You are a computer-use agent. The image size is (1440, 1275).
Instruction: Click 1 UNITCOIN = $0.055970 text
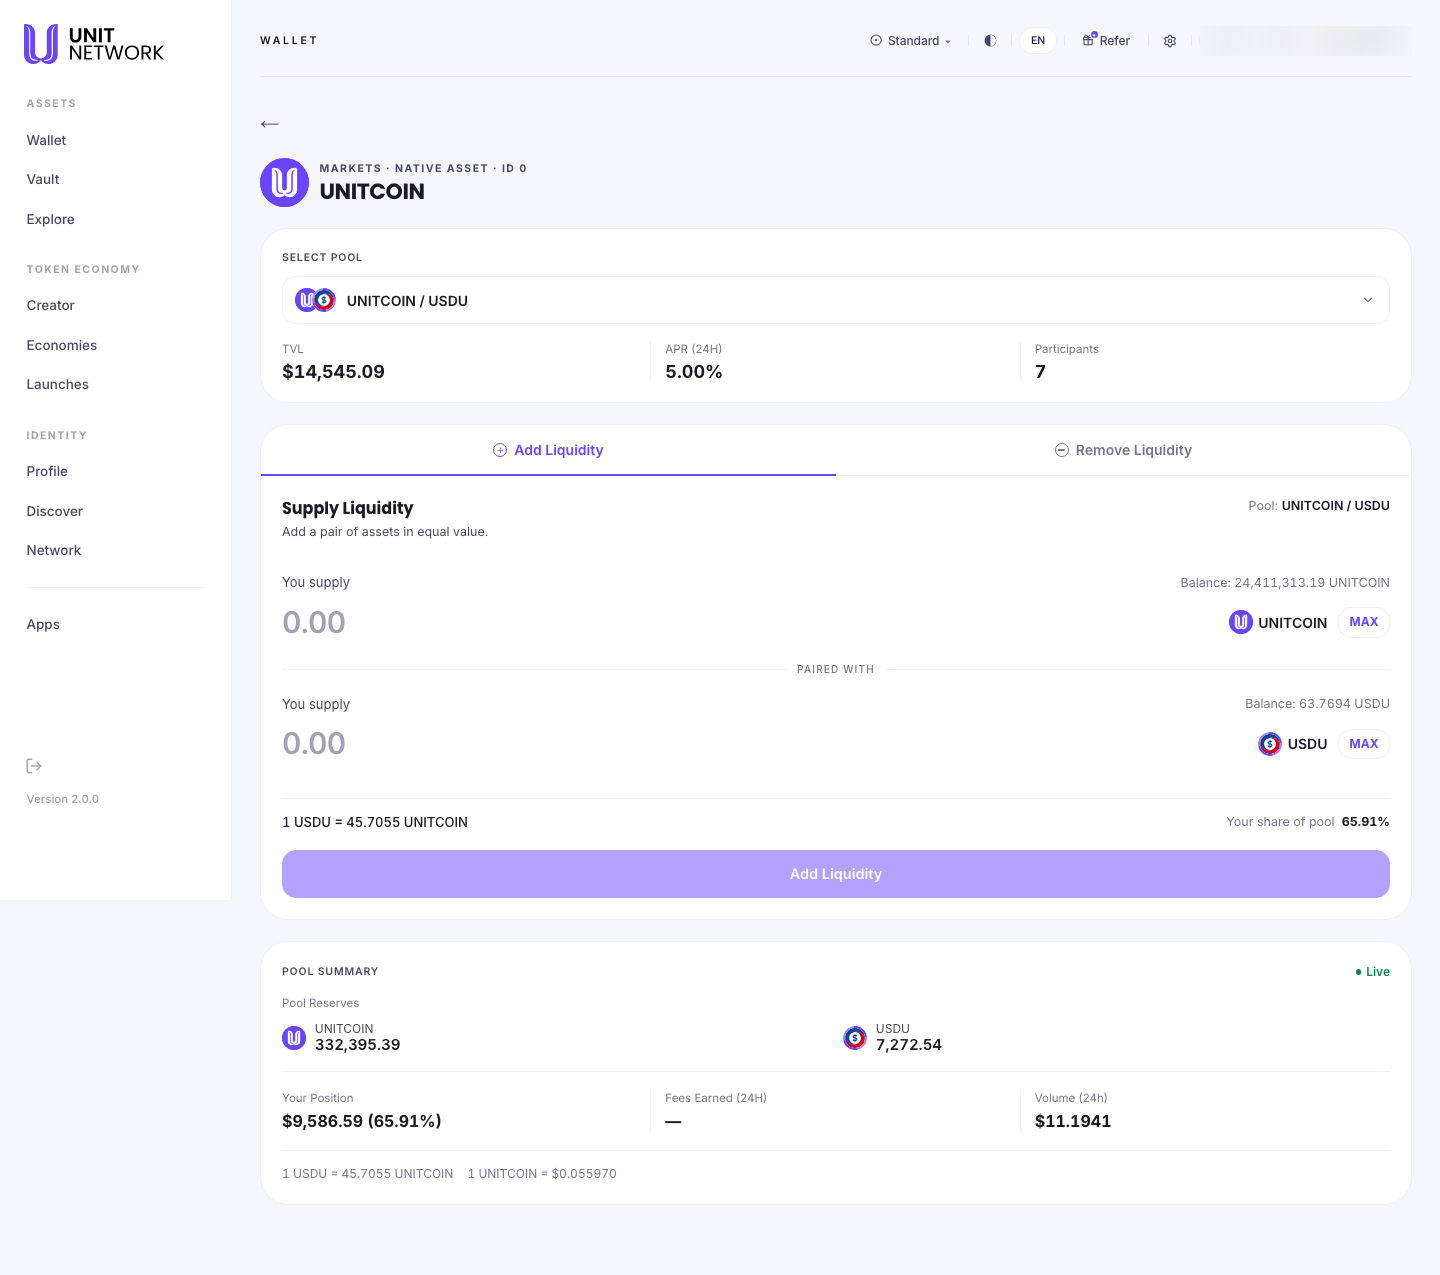pyautogui.click(x=542, y=1174)
